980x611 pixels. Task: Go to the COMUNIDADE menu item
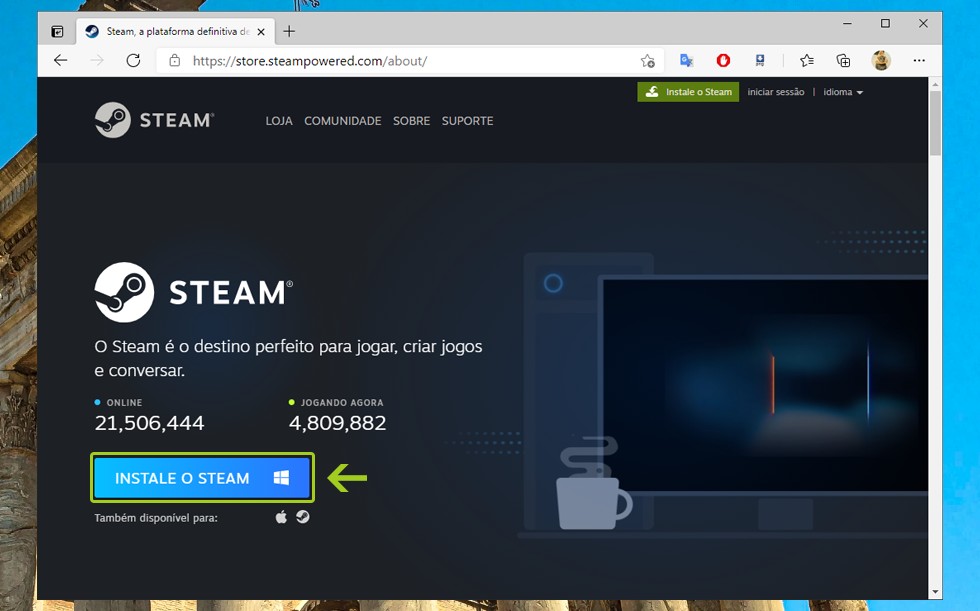click(x=342, y=121)
